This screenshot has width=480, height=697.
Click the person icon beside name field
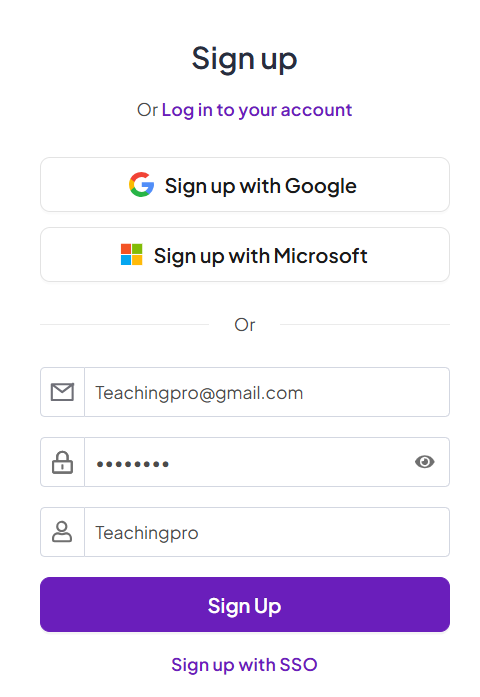[x=62, y=532]
